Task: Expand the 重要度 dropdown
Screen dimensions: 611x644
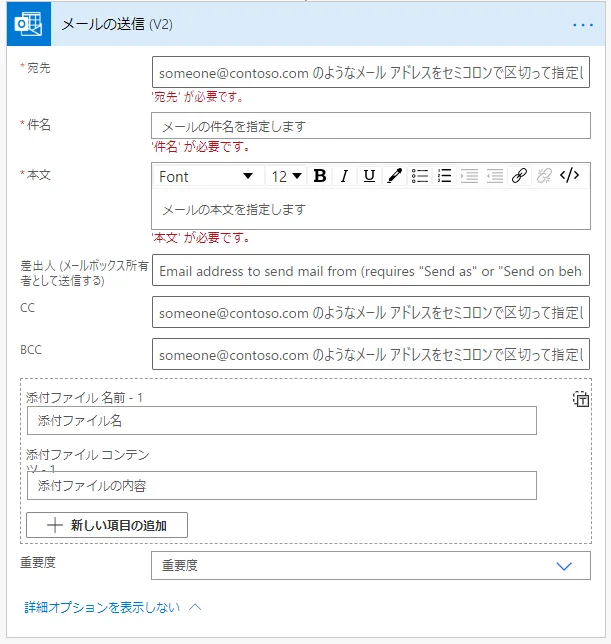Action: tap(371, 566)
